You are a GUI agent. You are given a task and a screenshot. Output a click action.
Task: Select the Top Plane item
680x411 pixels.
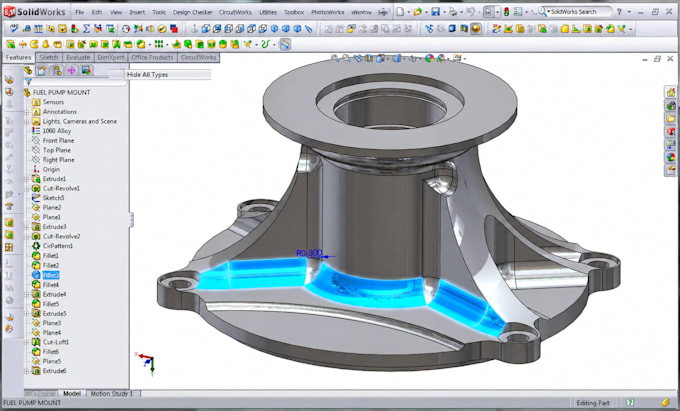[x=56, y=150]
